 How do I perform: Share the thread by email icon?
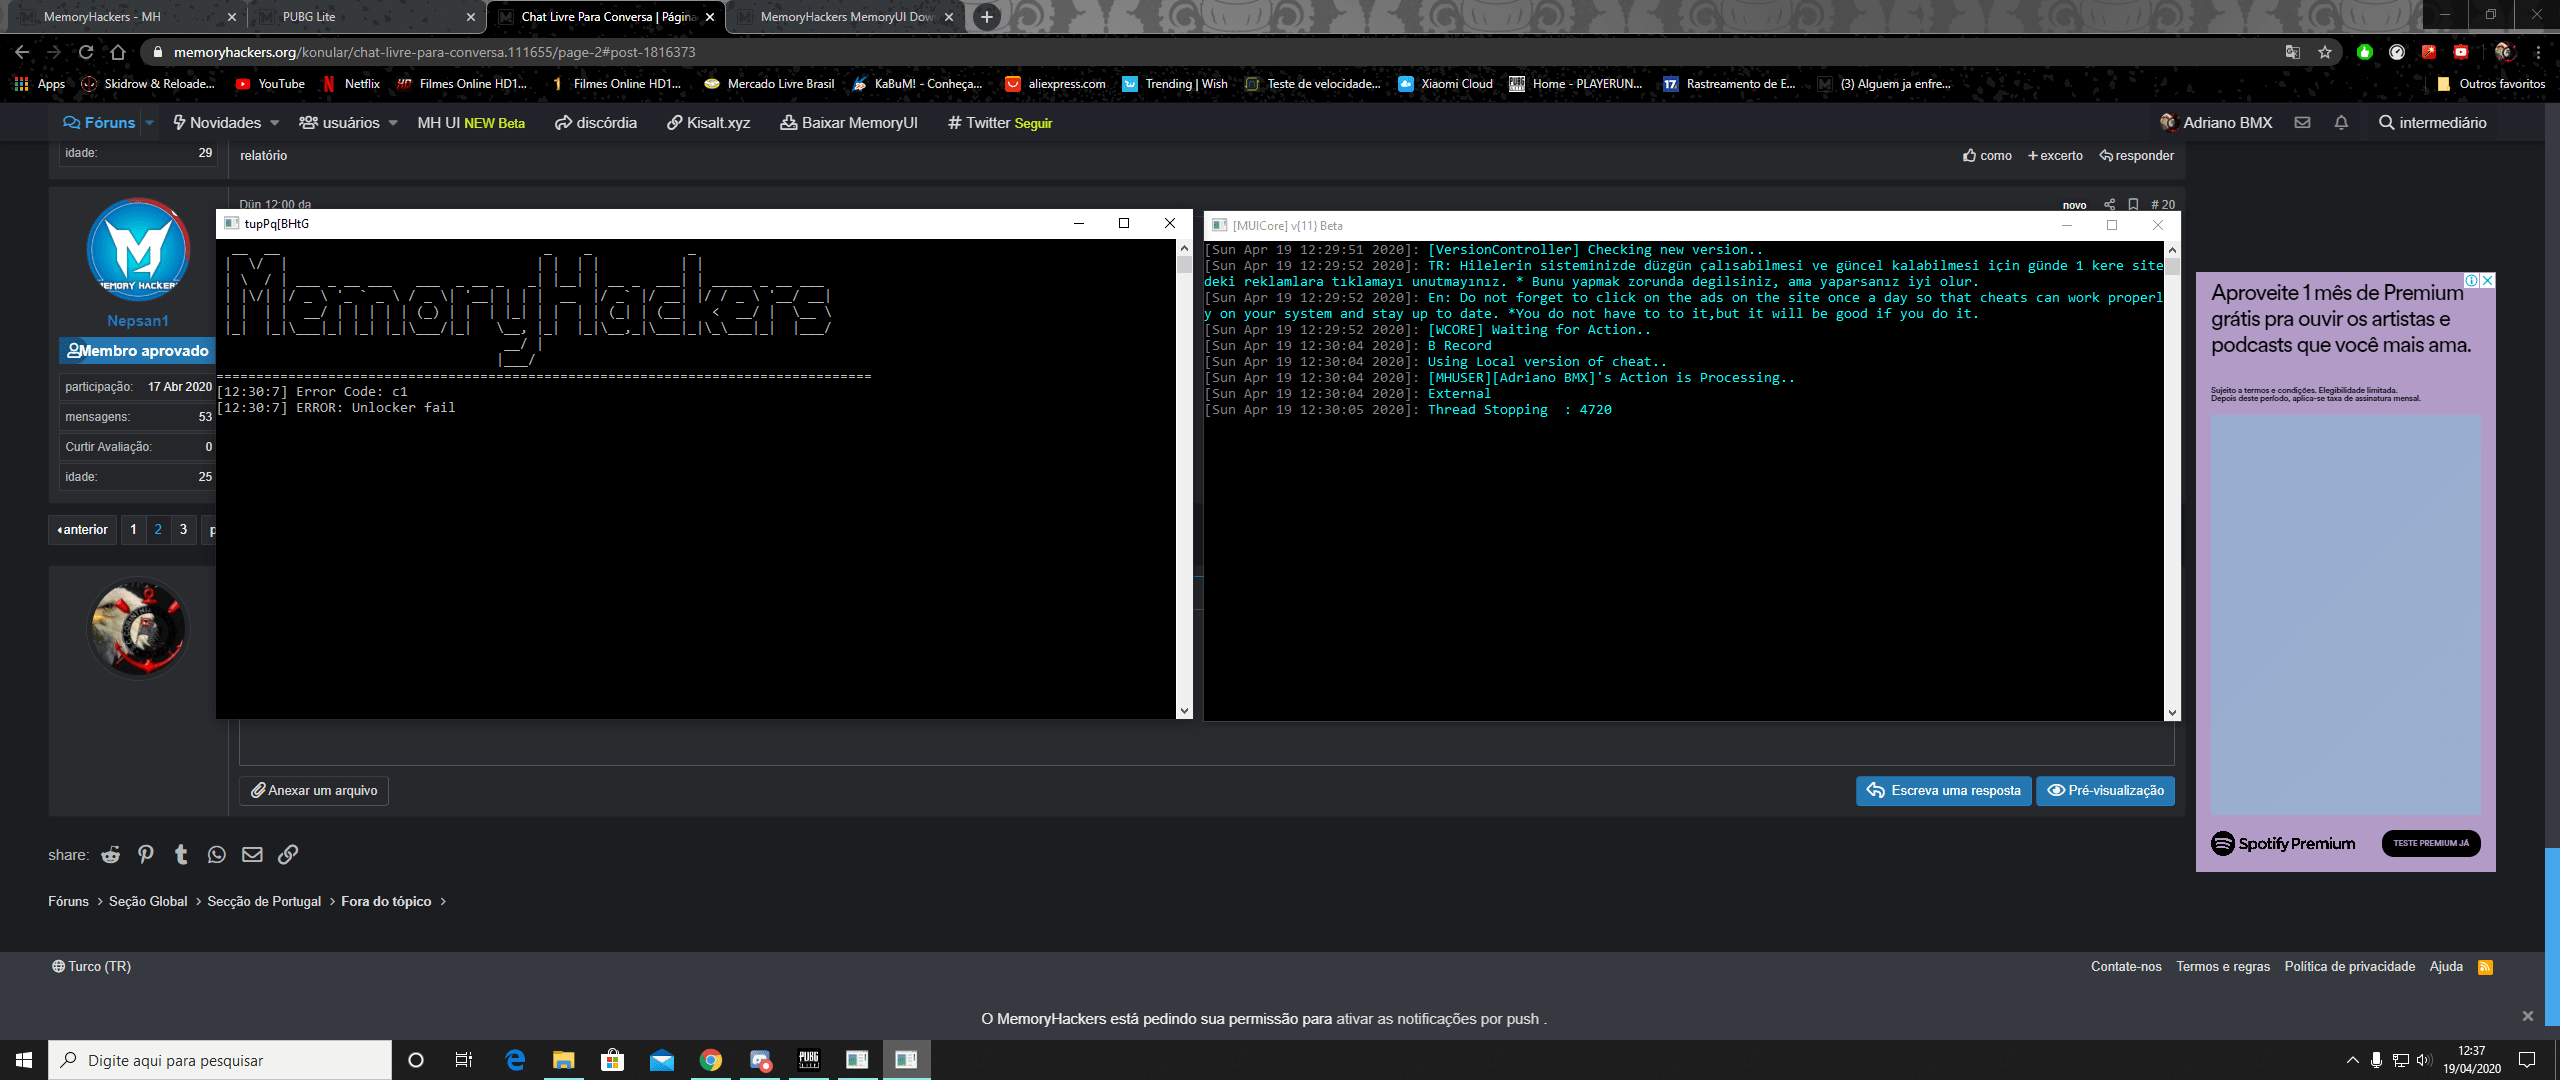tap(252, 855)
